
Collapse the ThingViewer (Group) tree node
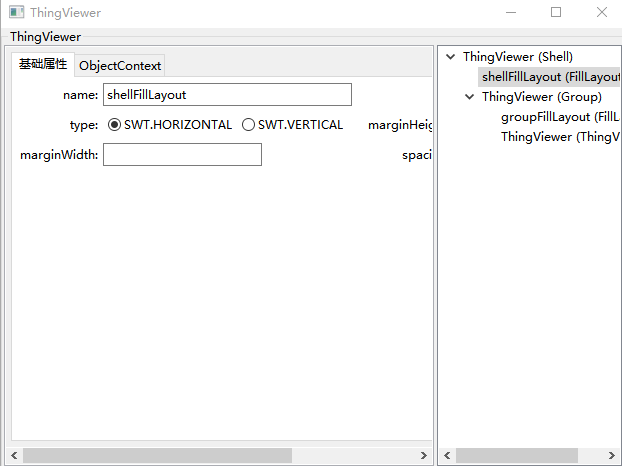pos(469,97)
